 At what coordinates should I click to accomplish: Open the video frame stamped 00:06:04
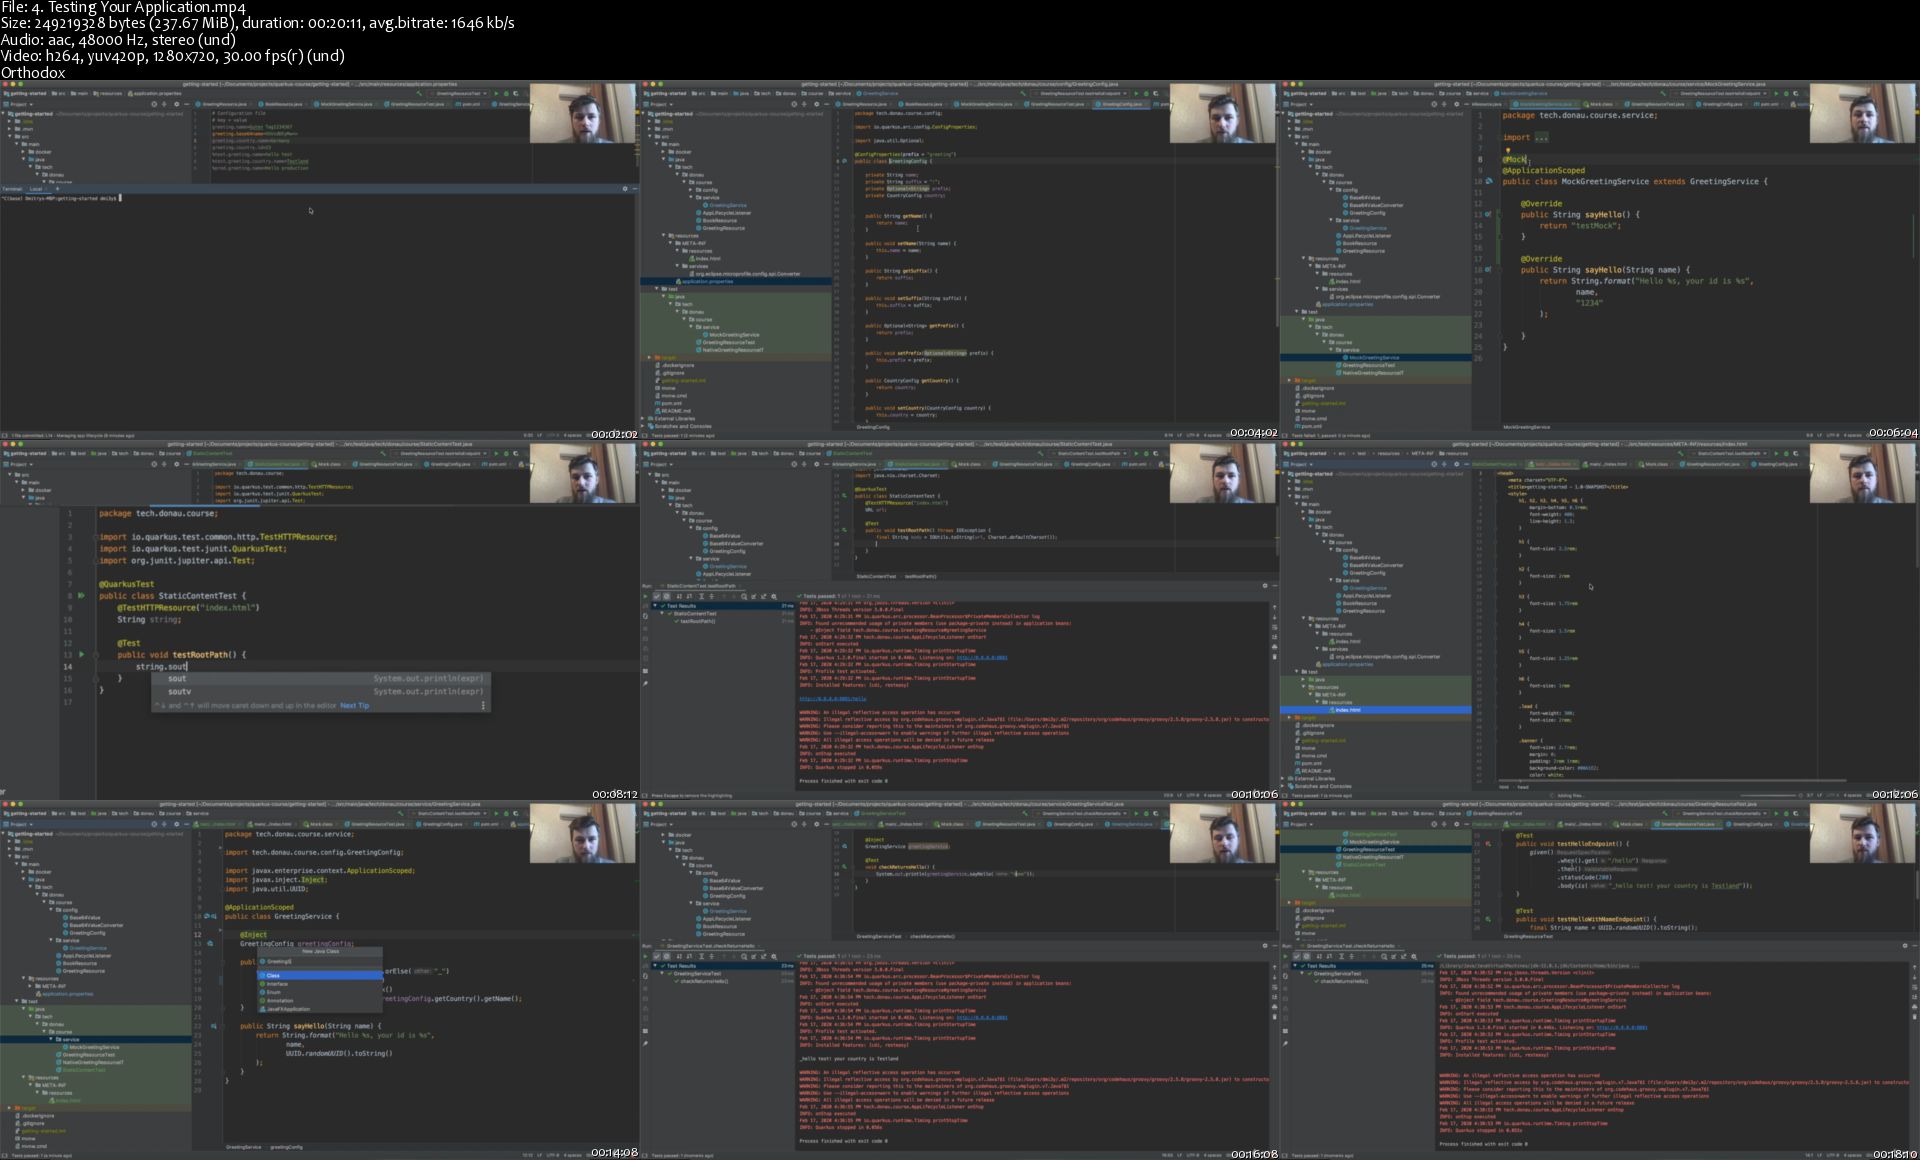click(1600, 260)
